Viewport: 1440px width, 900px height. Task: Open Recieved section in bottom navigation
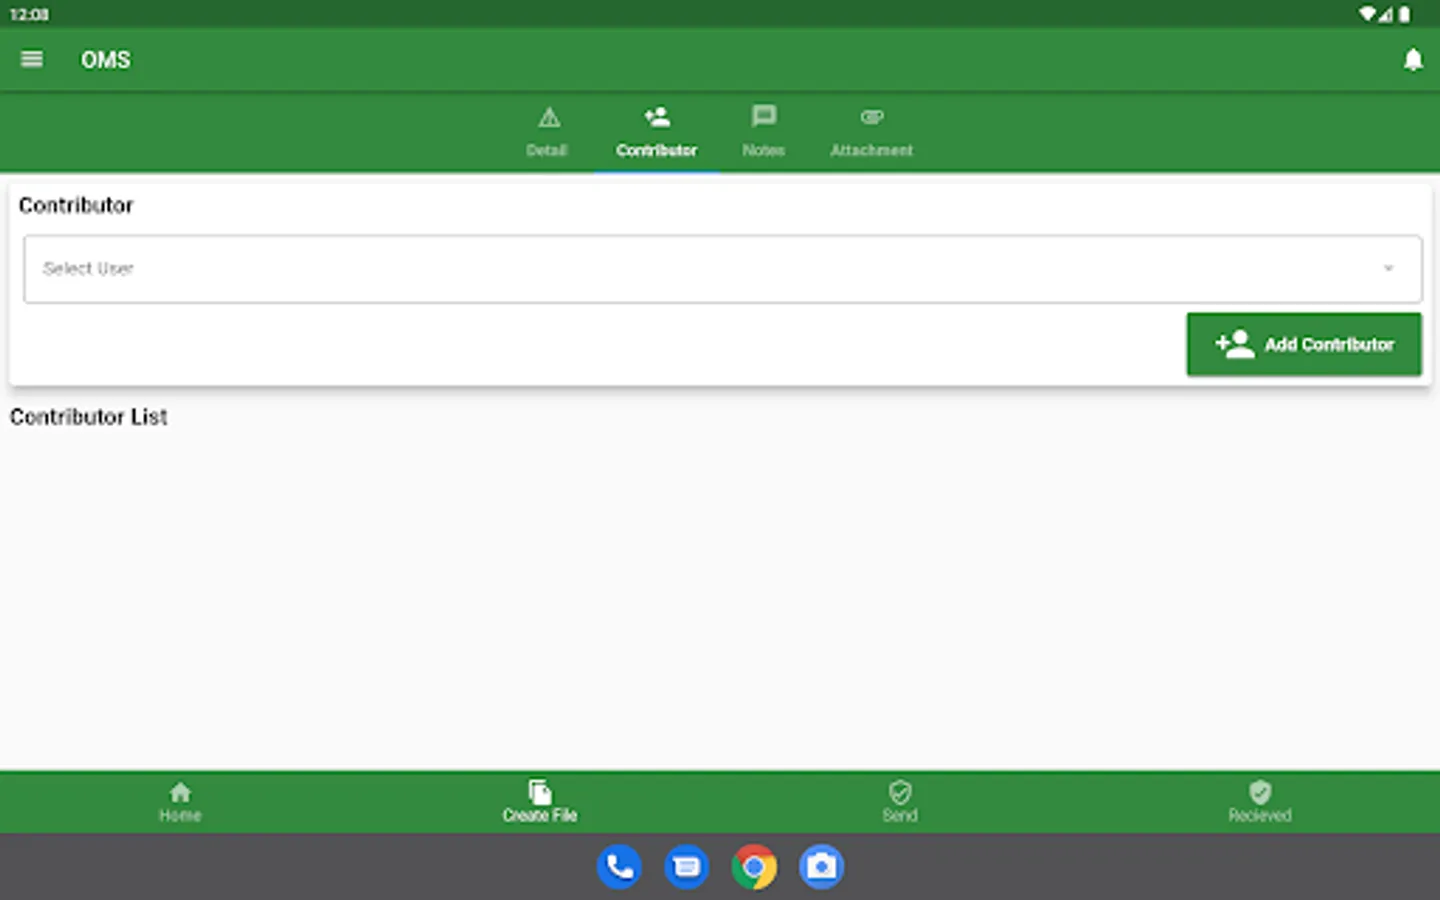(x=1260, y=803)
